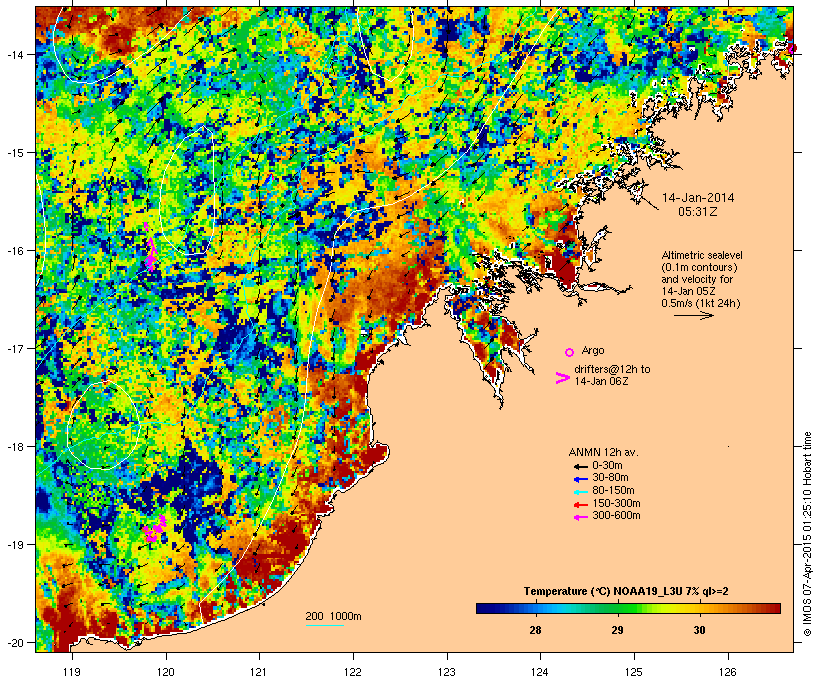Click the date label 14-Jan-2014
Viewport: 820px width, 680px height.
[698, 198]
